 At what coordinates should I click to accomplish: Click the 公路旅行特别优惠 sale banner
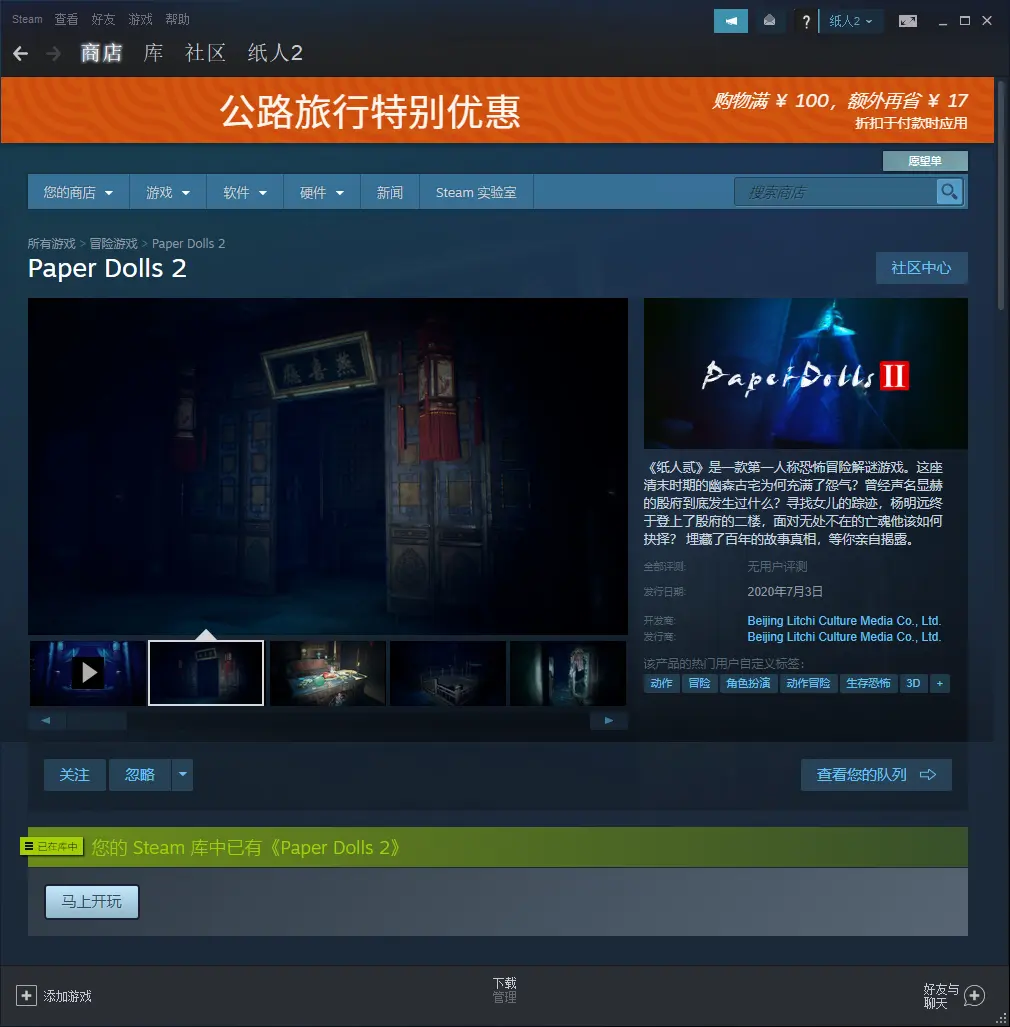497,110
